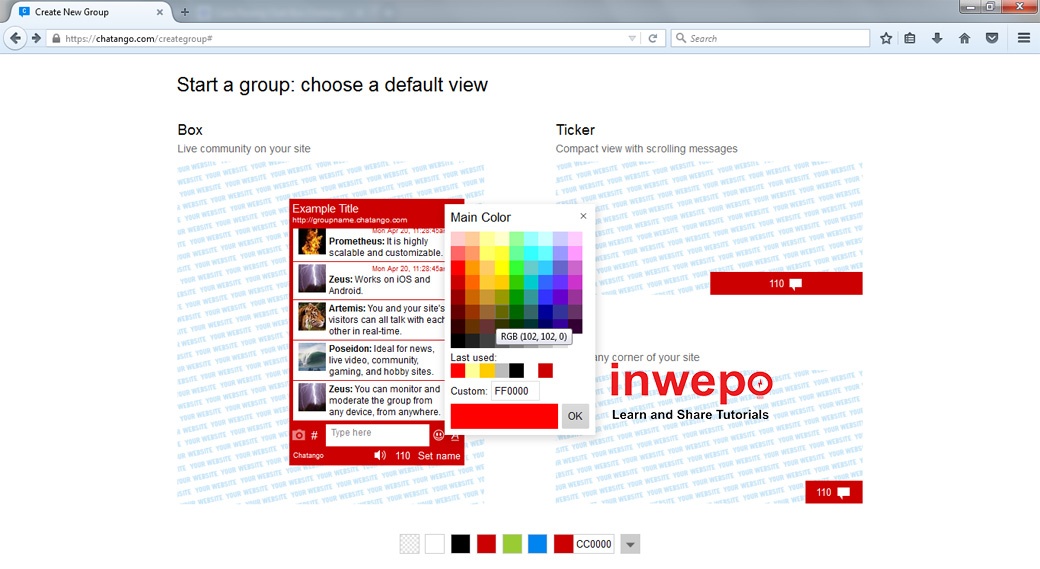Open the smiley emoticon picker in chat
The height and width of the screenshot is (569, 1040).
click(x=438, y=435)
